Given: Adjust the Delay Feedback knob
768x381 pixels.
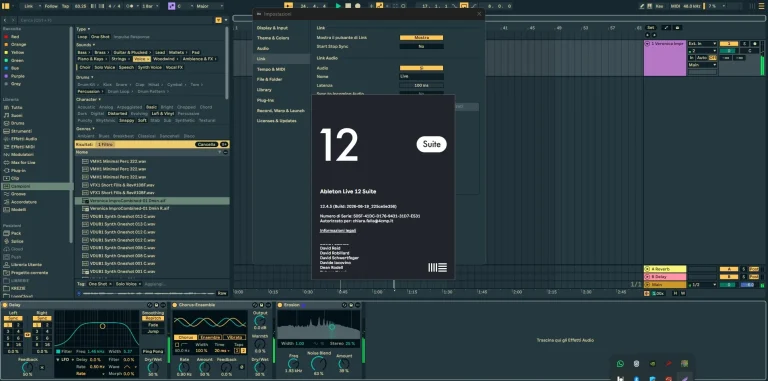Looking at the screenshot, I should (28, 367).
